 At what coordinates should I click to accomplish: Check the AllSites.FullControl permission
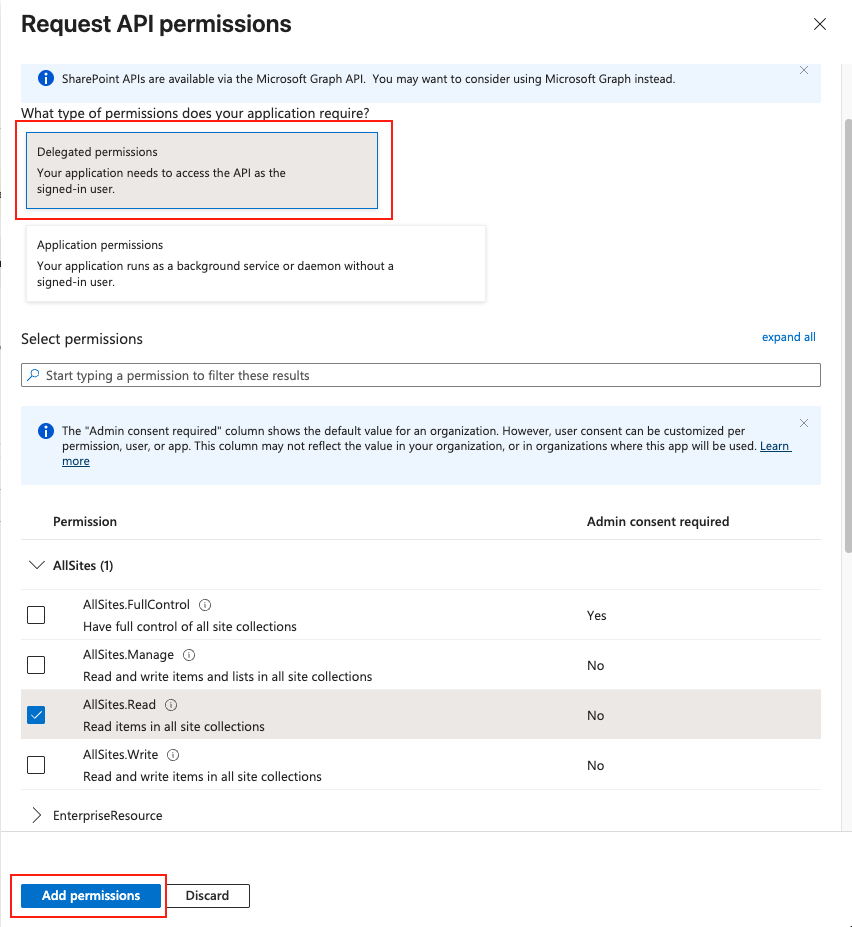point(36,614)
